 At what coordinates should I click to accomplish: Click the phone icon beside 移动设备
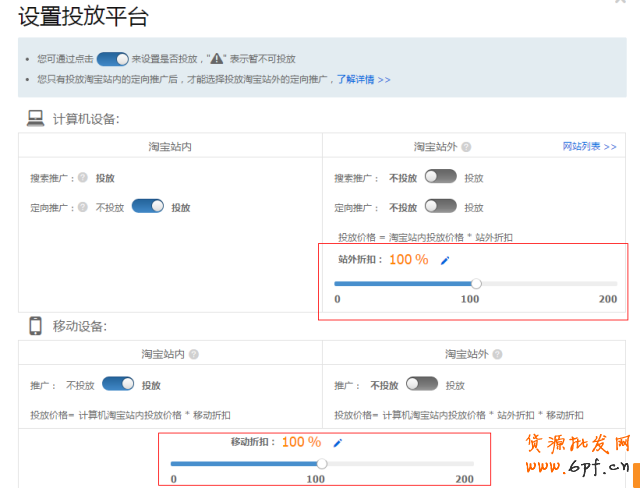click(35, 326)
